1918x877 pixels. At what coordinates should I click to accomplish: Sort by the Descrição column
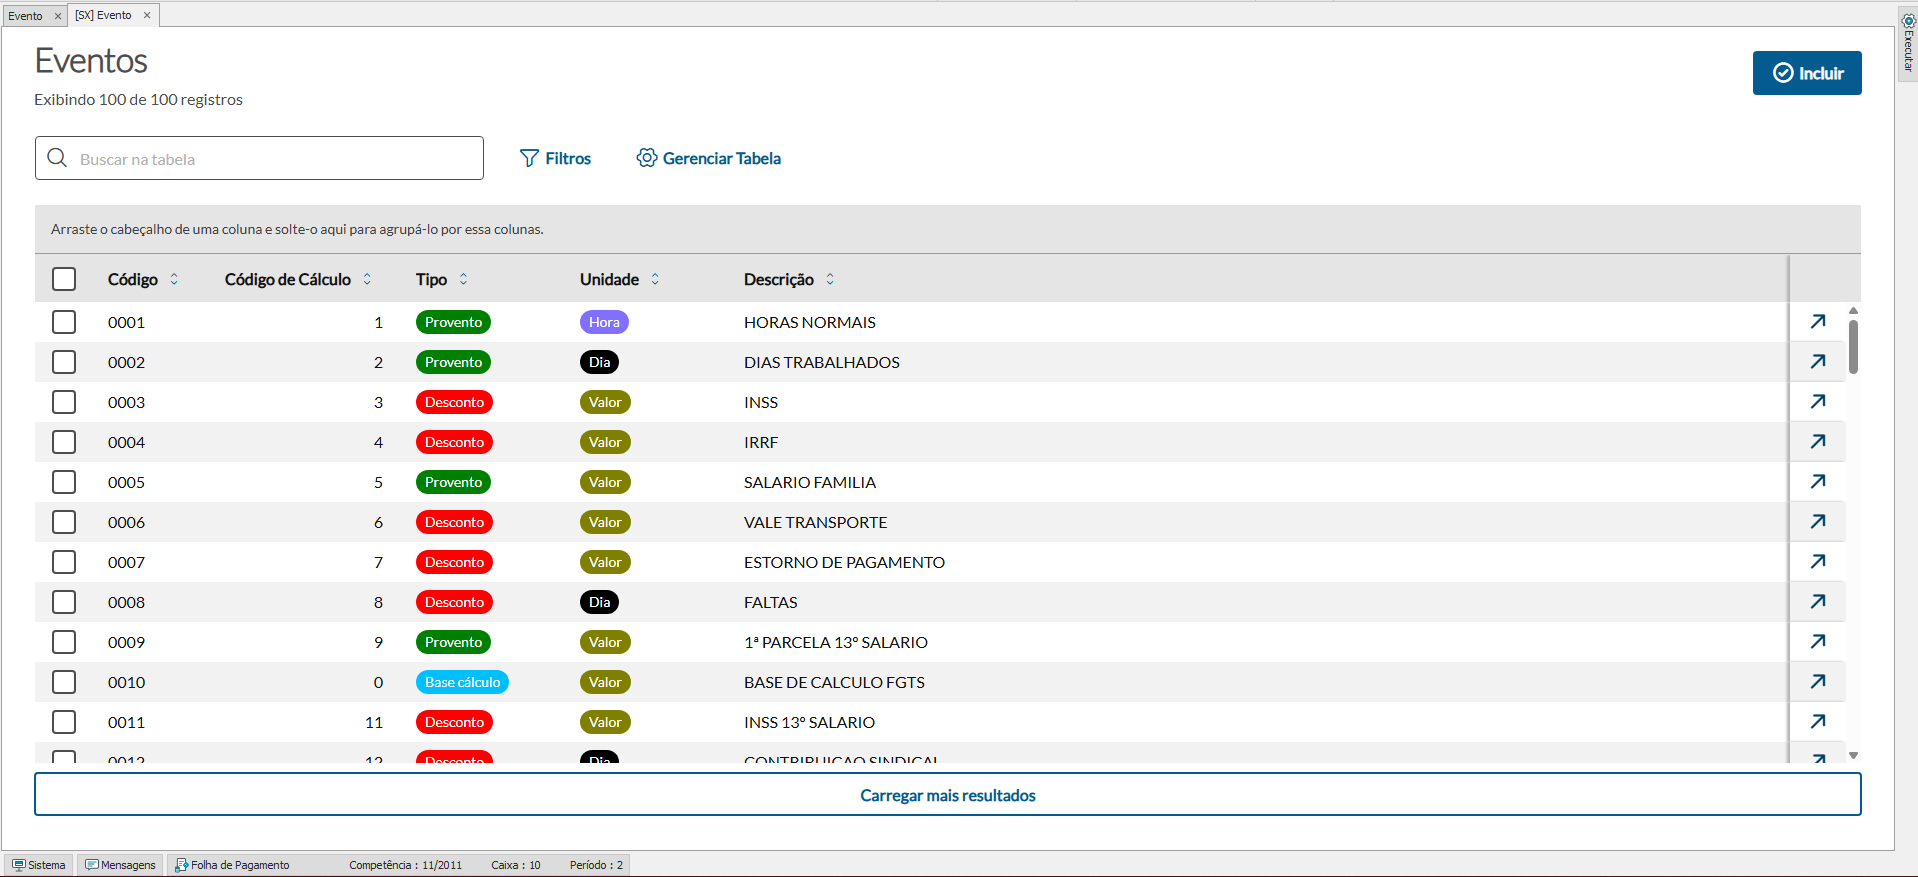tap(830, 279)
